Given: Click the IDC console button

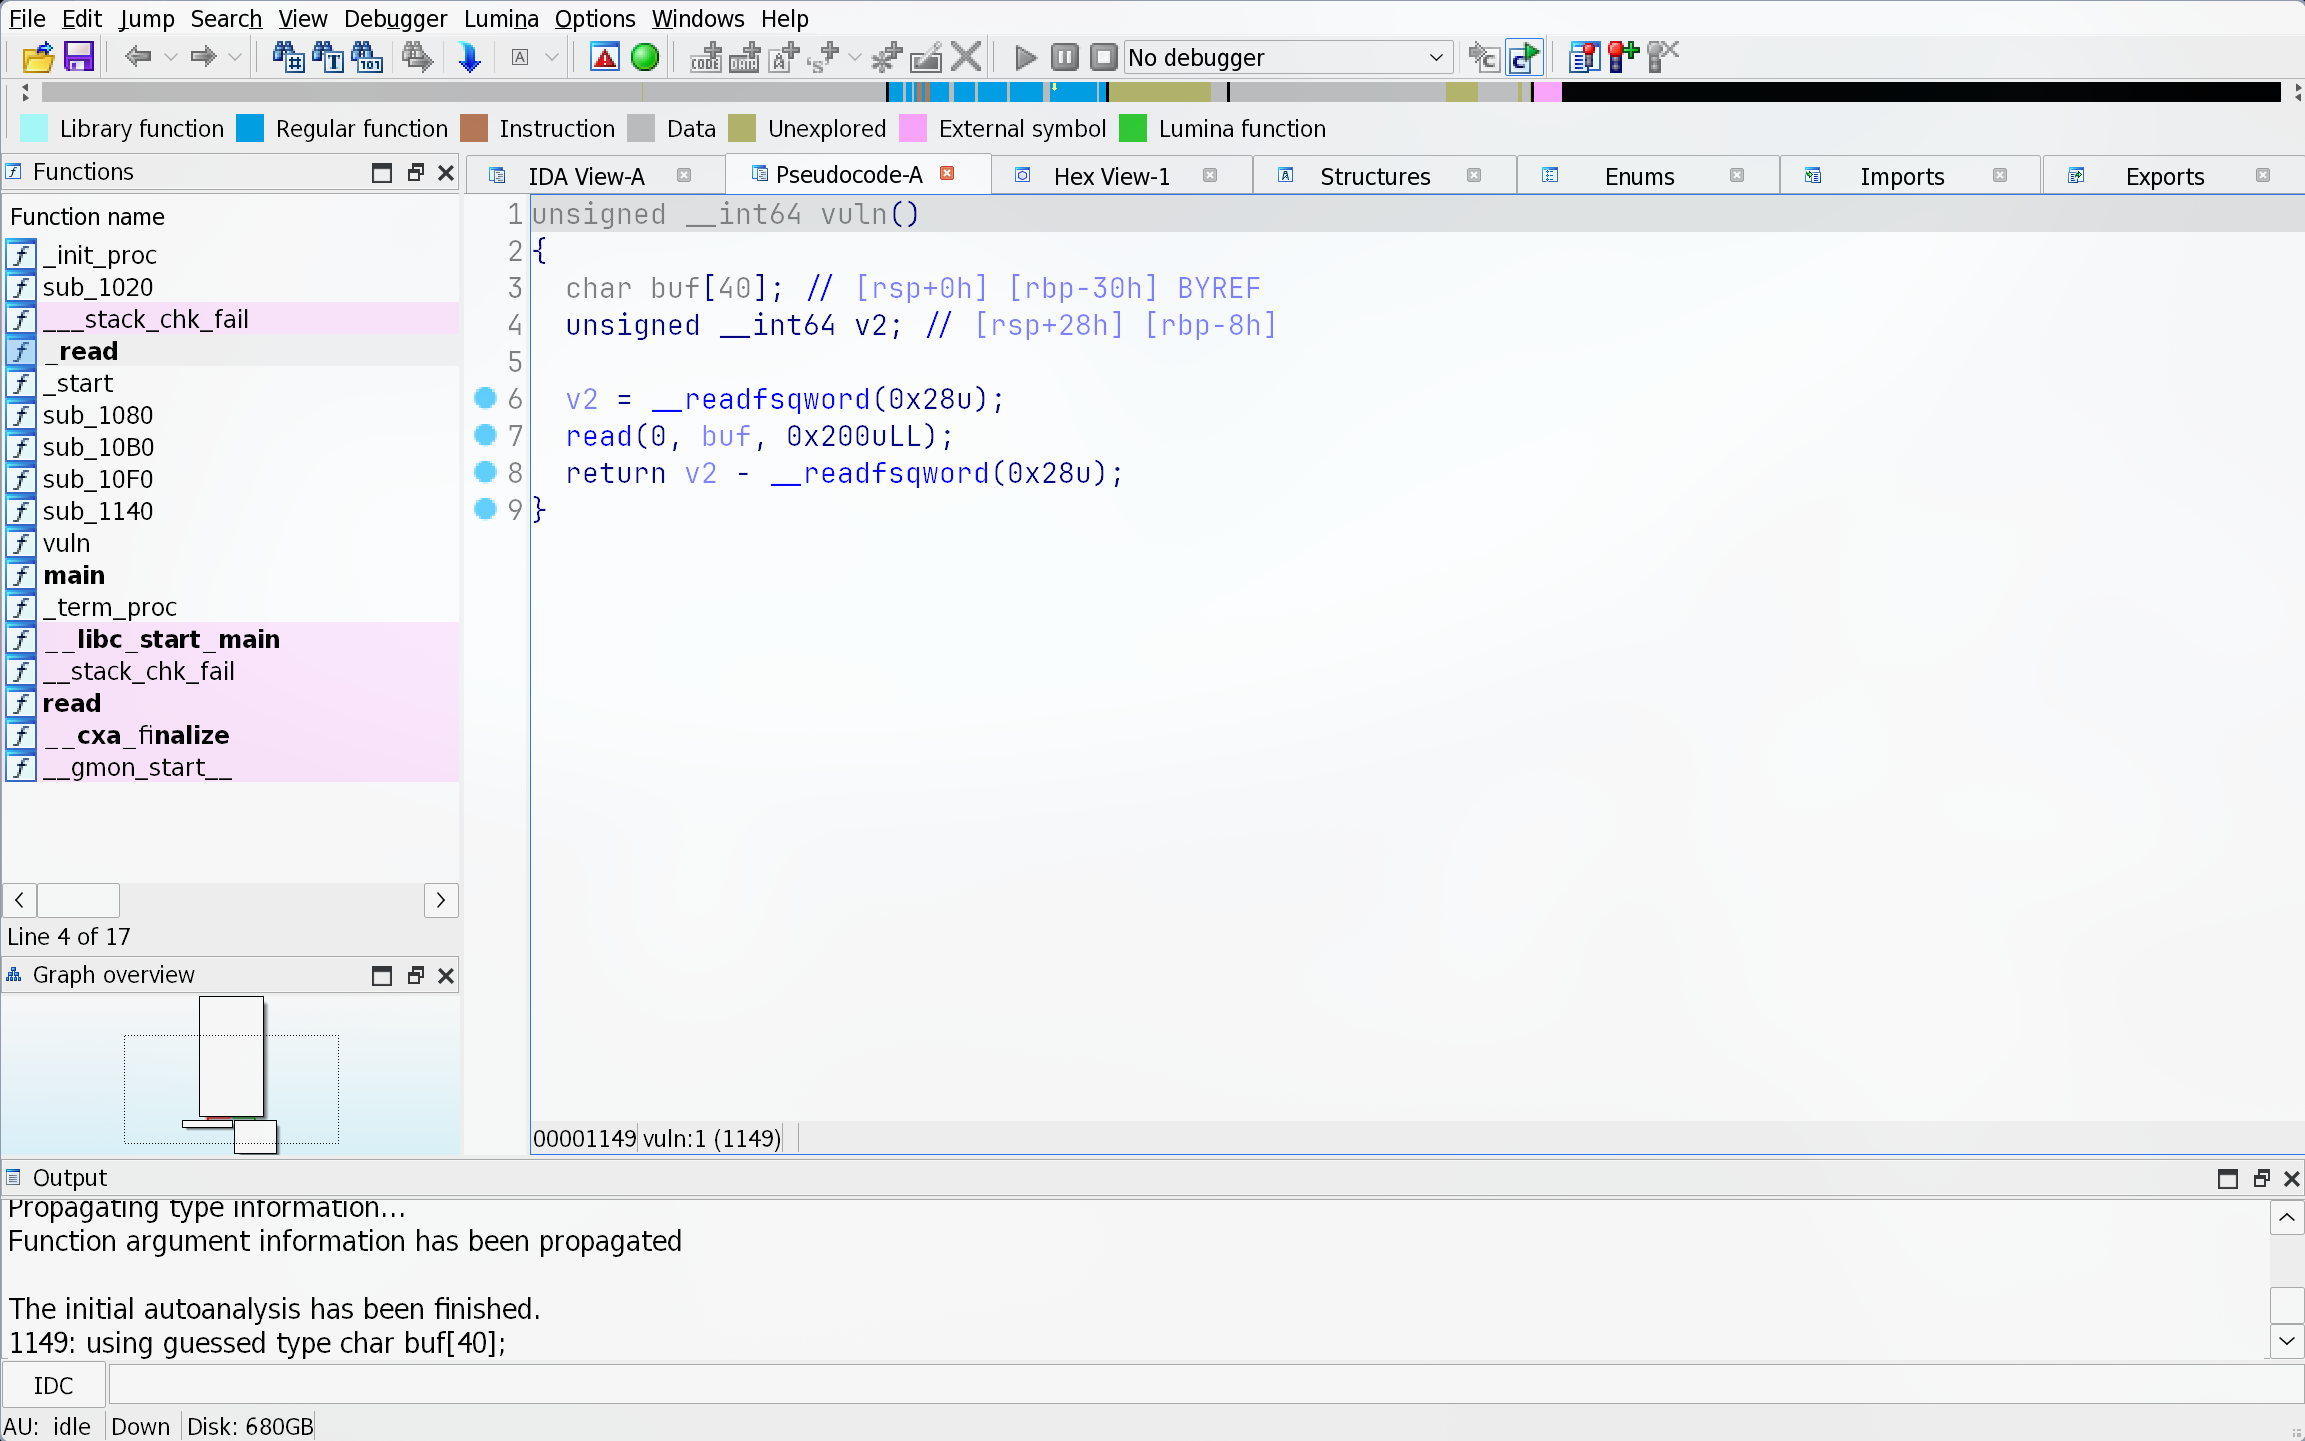Looking at the screenshot, I should [x=53, y=1385].
